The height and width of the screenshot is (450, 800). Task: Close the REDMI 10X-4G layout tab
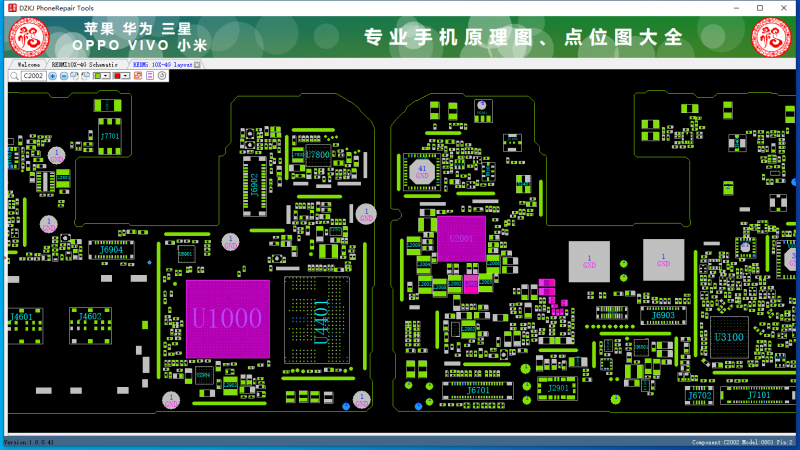[197, 65]
